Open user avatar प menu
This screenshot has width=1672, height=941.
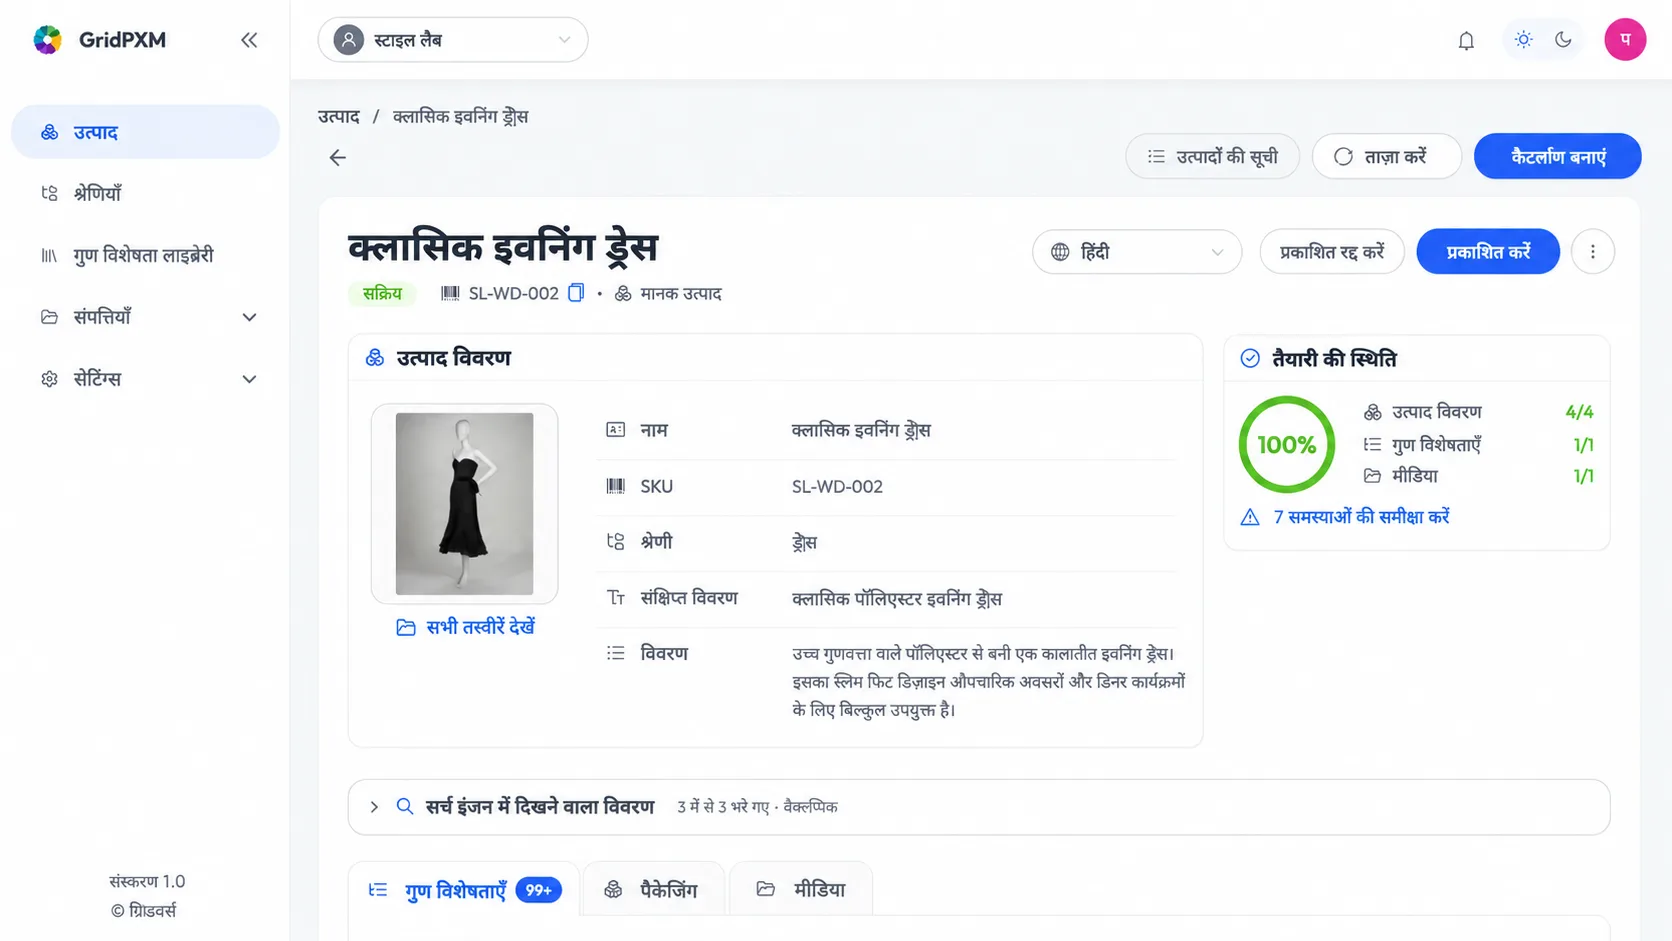(1625, 40)
